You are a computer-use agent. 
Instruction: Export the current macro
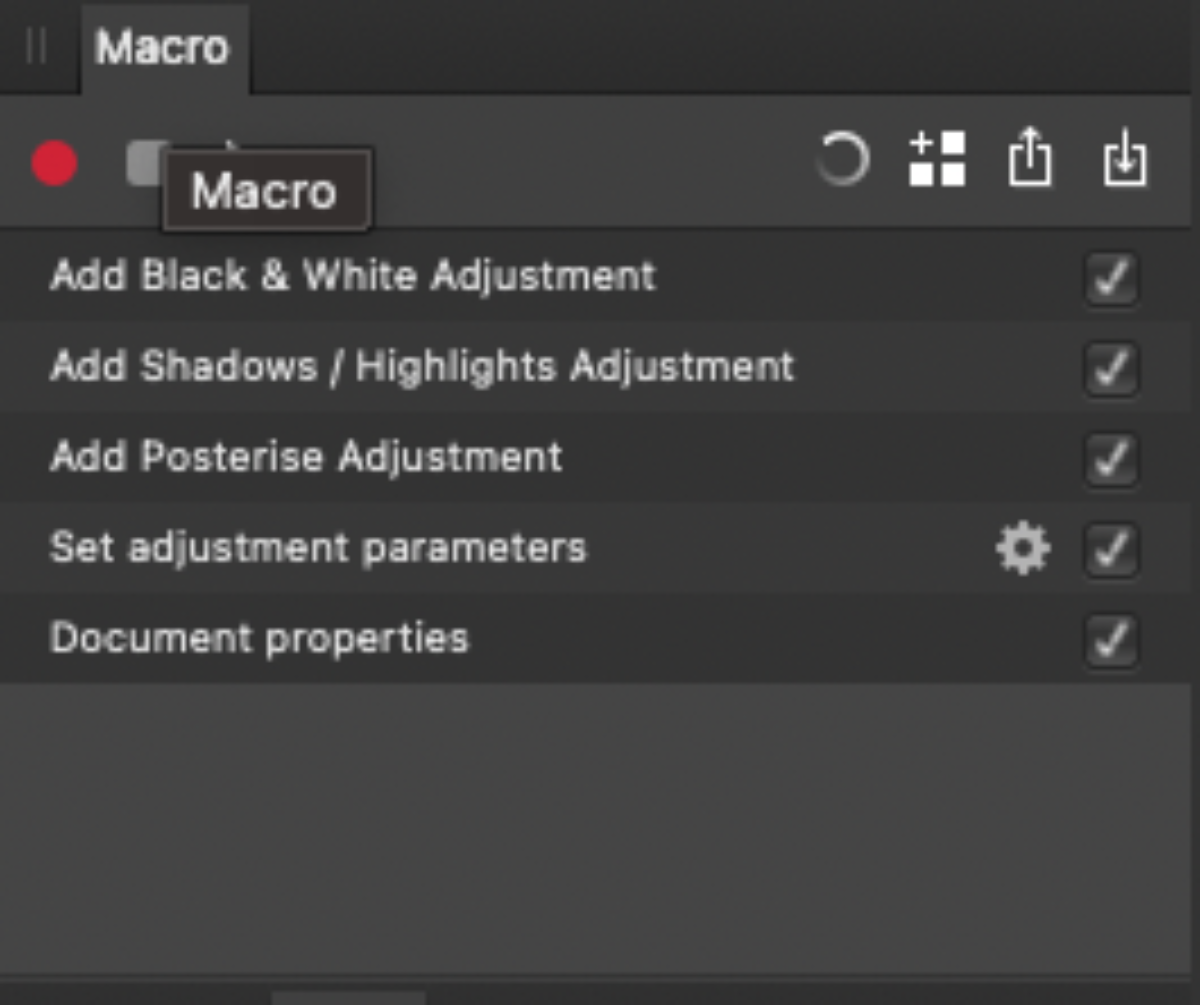point(1032,162)
